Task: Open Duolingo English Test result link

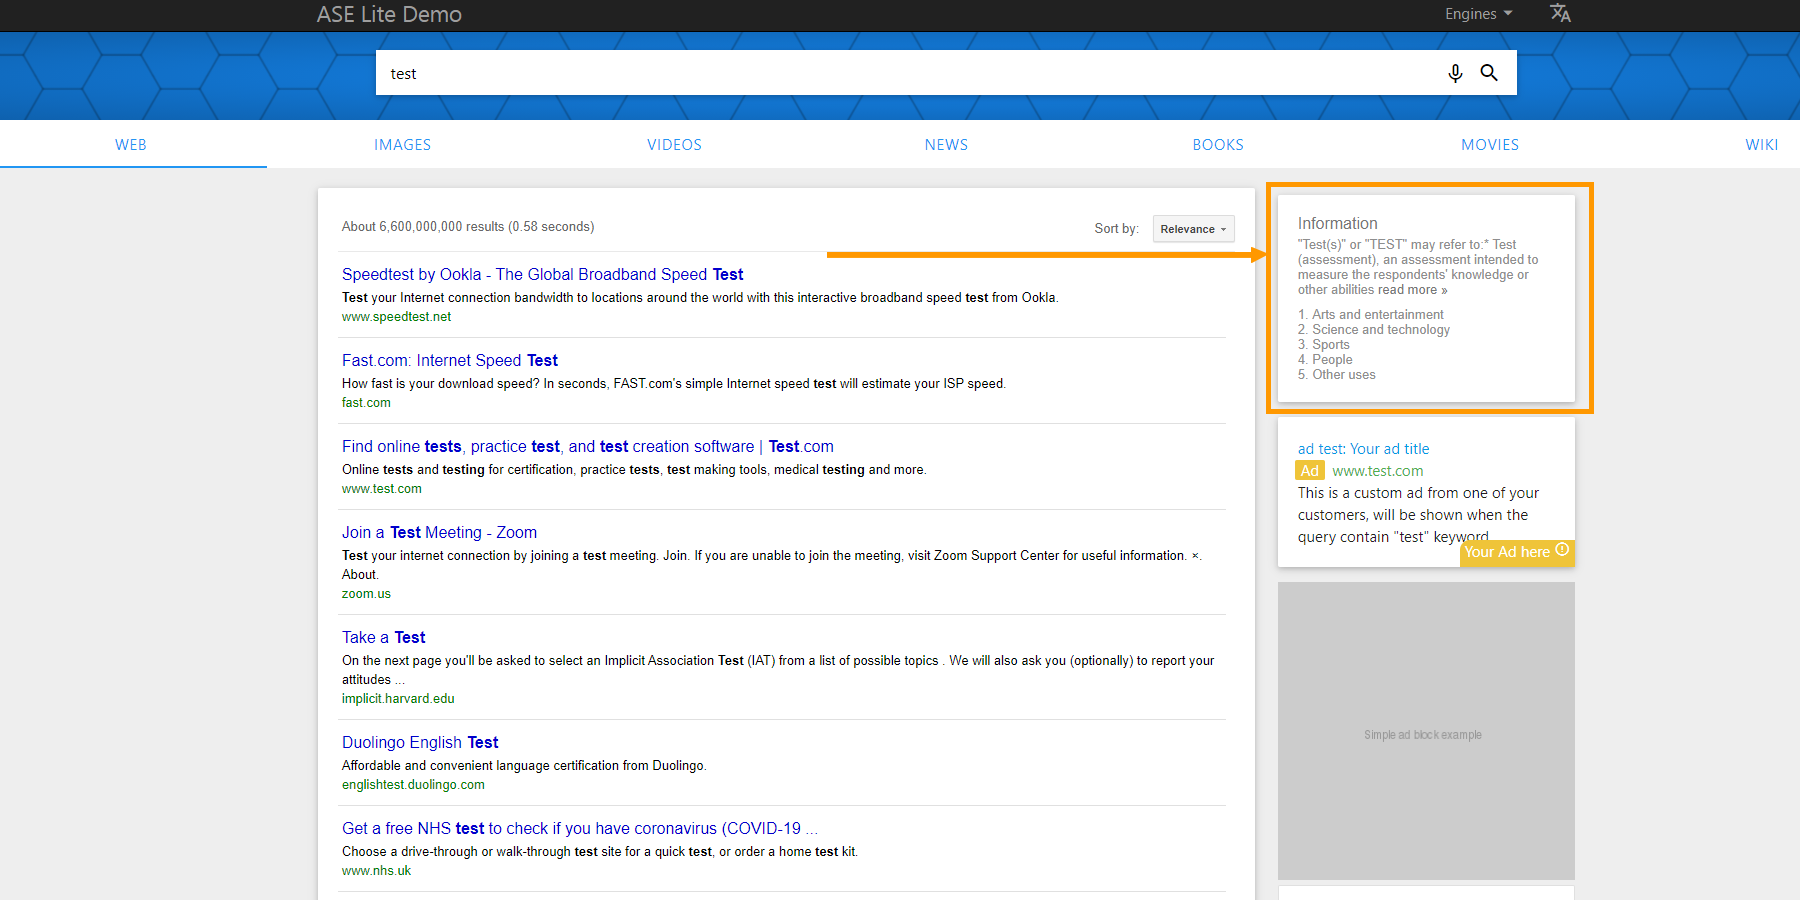Action: 420,742
